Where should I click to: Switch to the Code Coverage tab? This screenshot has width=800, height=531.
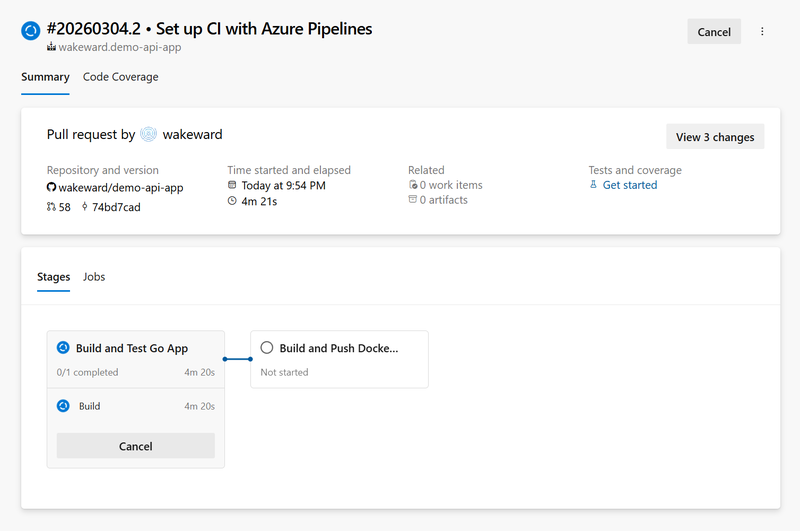click(x=120, y=77)
